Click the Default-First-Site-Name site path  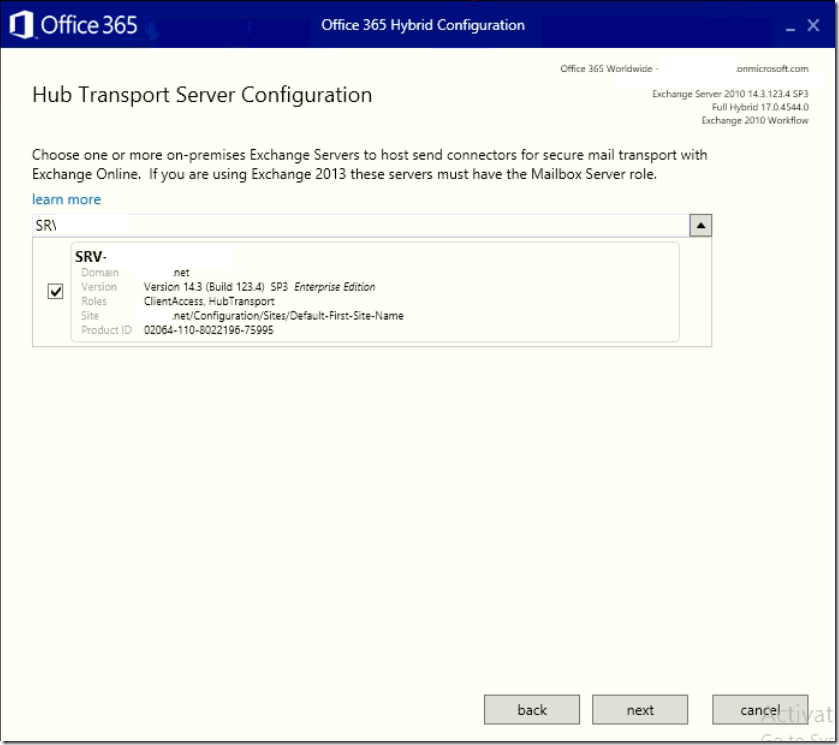[x=288, y=316]
